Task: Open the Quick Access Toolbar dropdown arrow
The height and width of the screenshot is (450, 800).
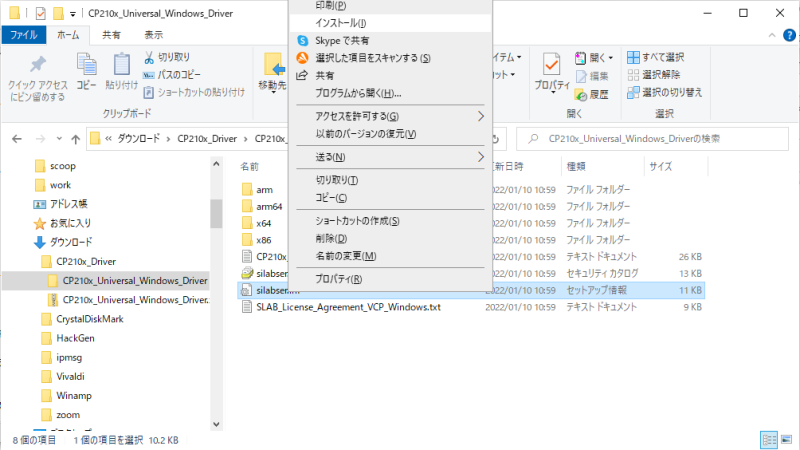Action: tap(73, 14)
